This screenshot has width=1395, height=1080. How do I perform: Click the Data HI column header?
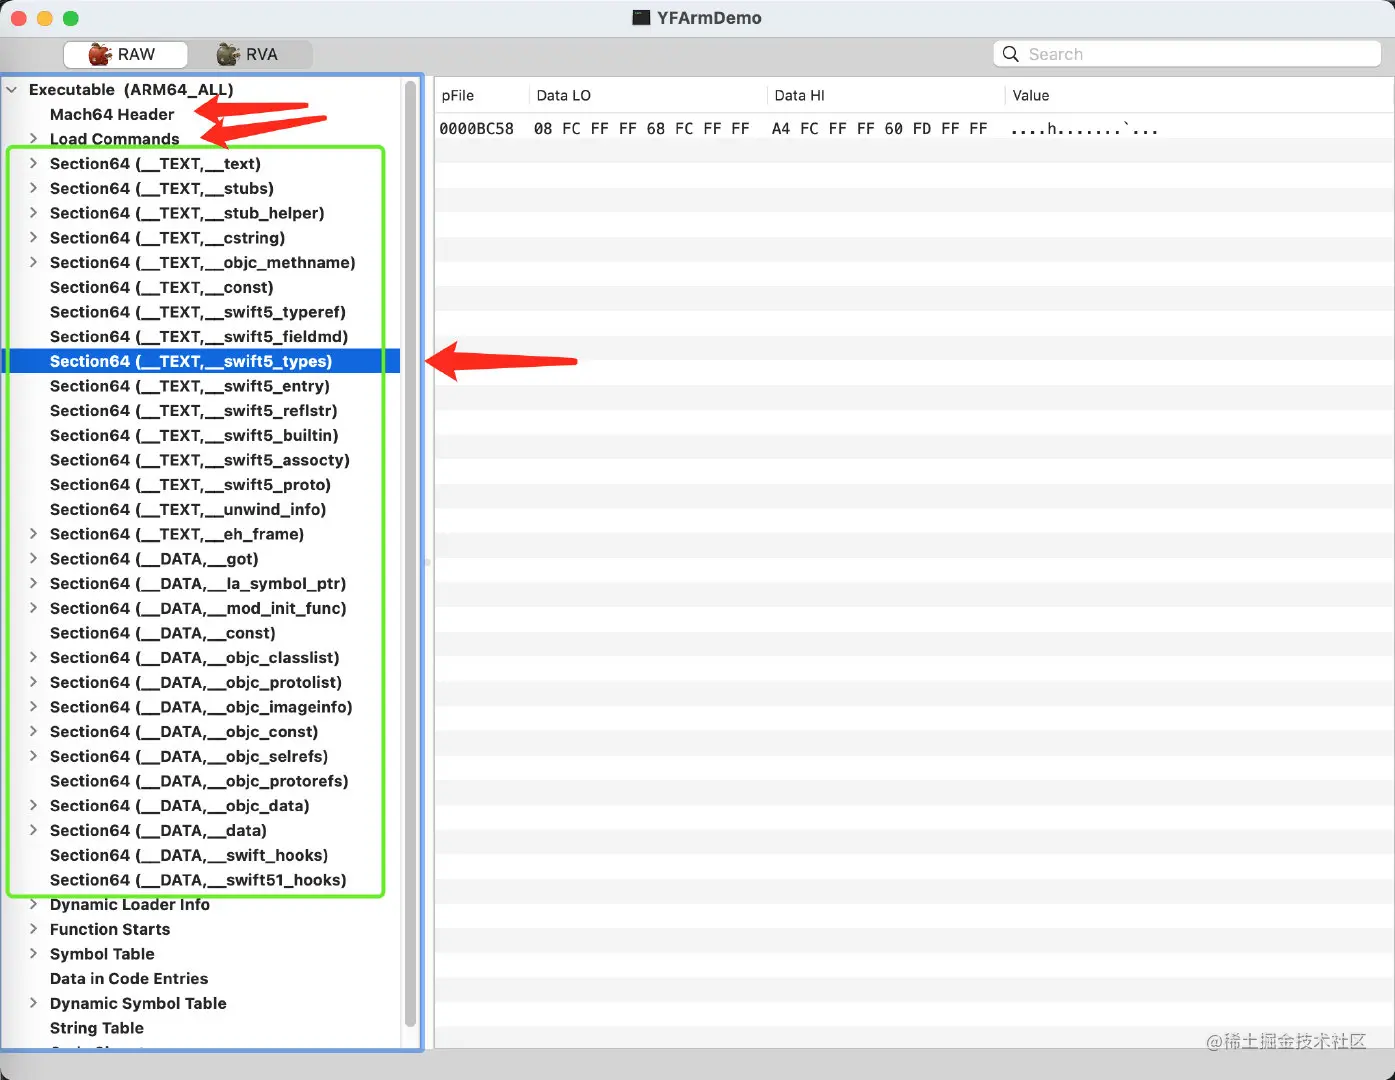coord(886,96)
